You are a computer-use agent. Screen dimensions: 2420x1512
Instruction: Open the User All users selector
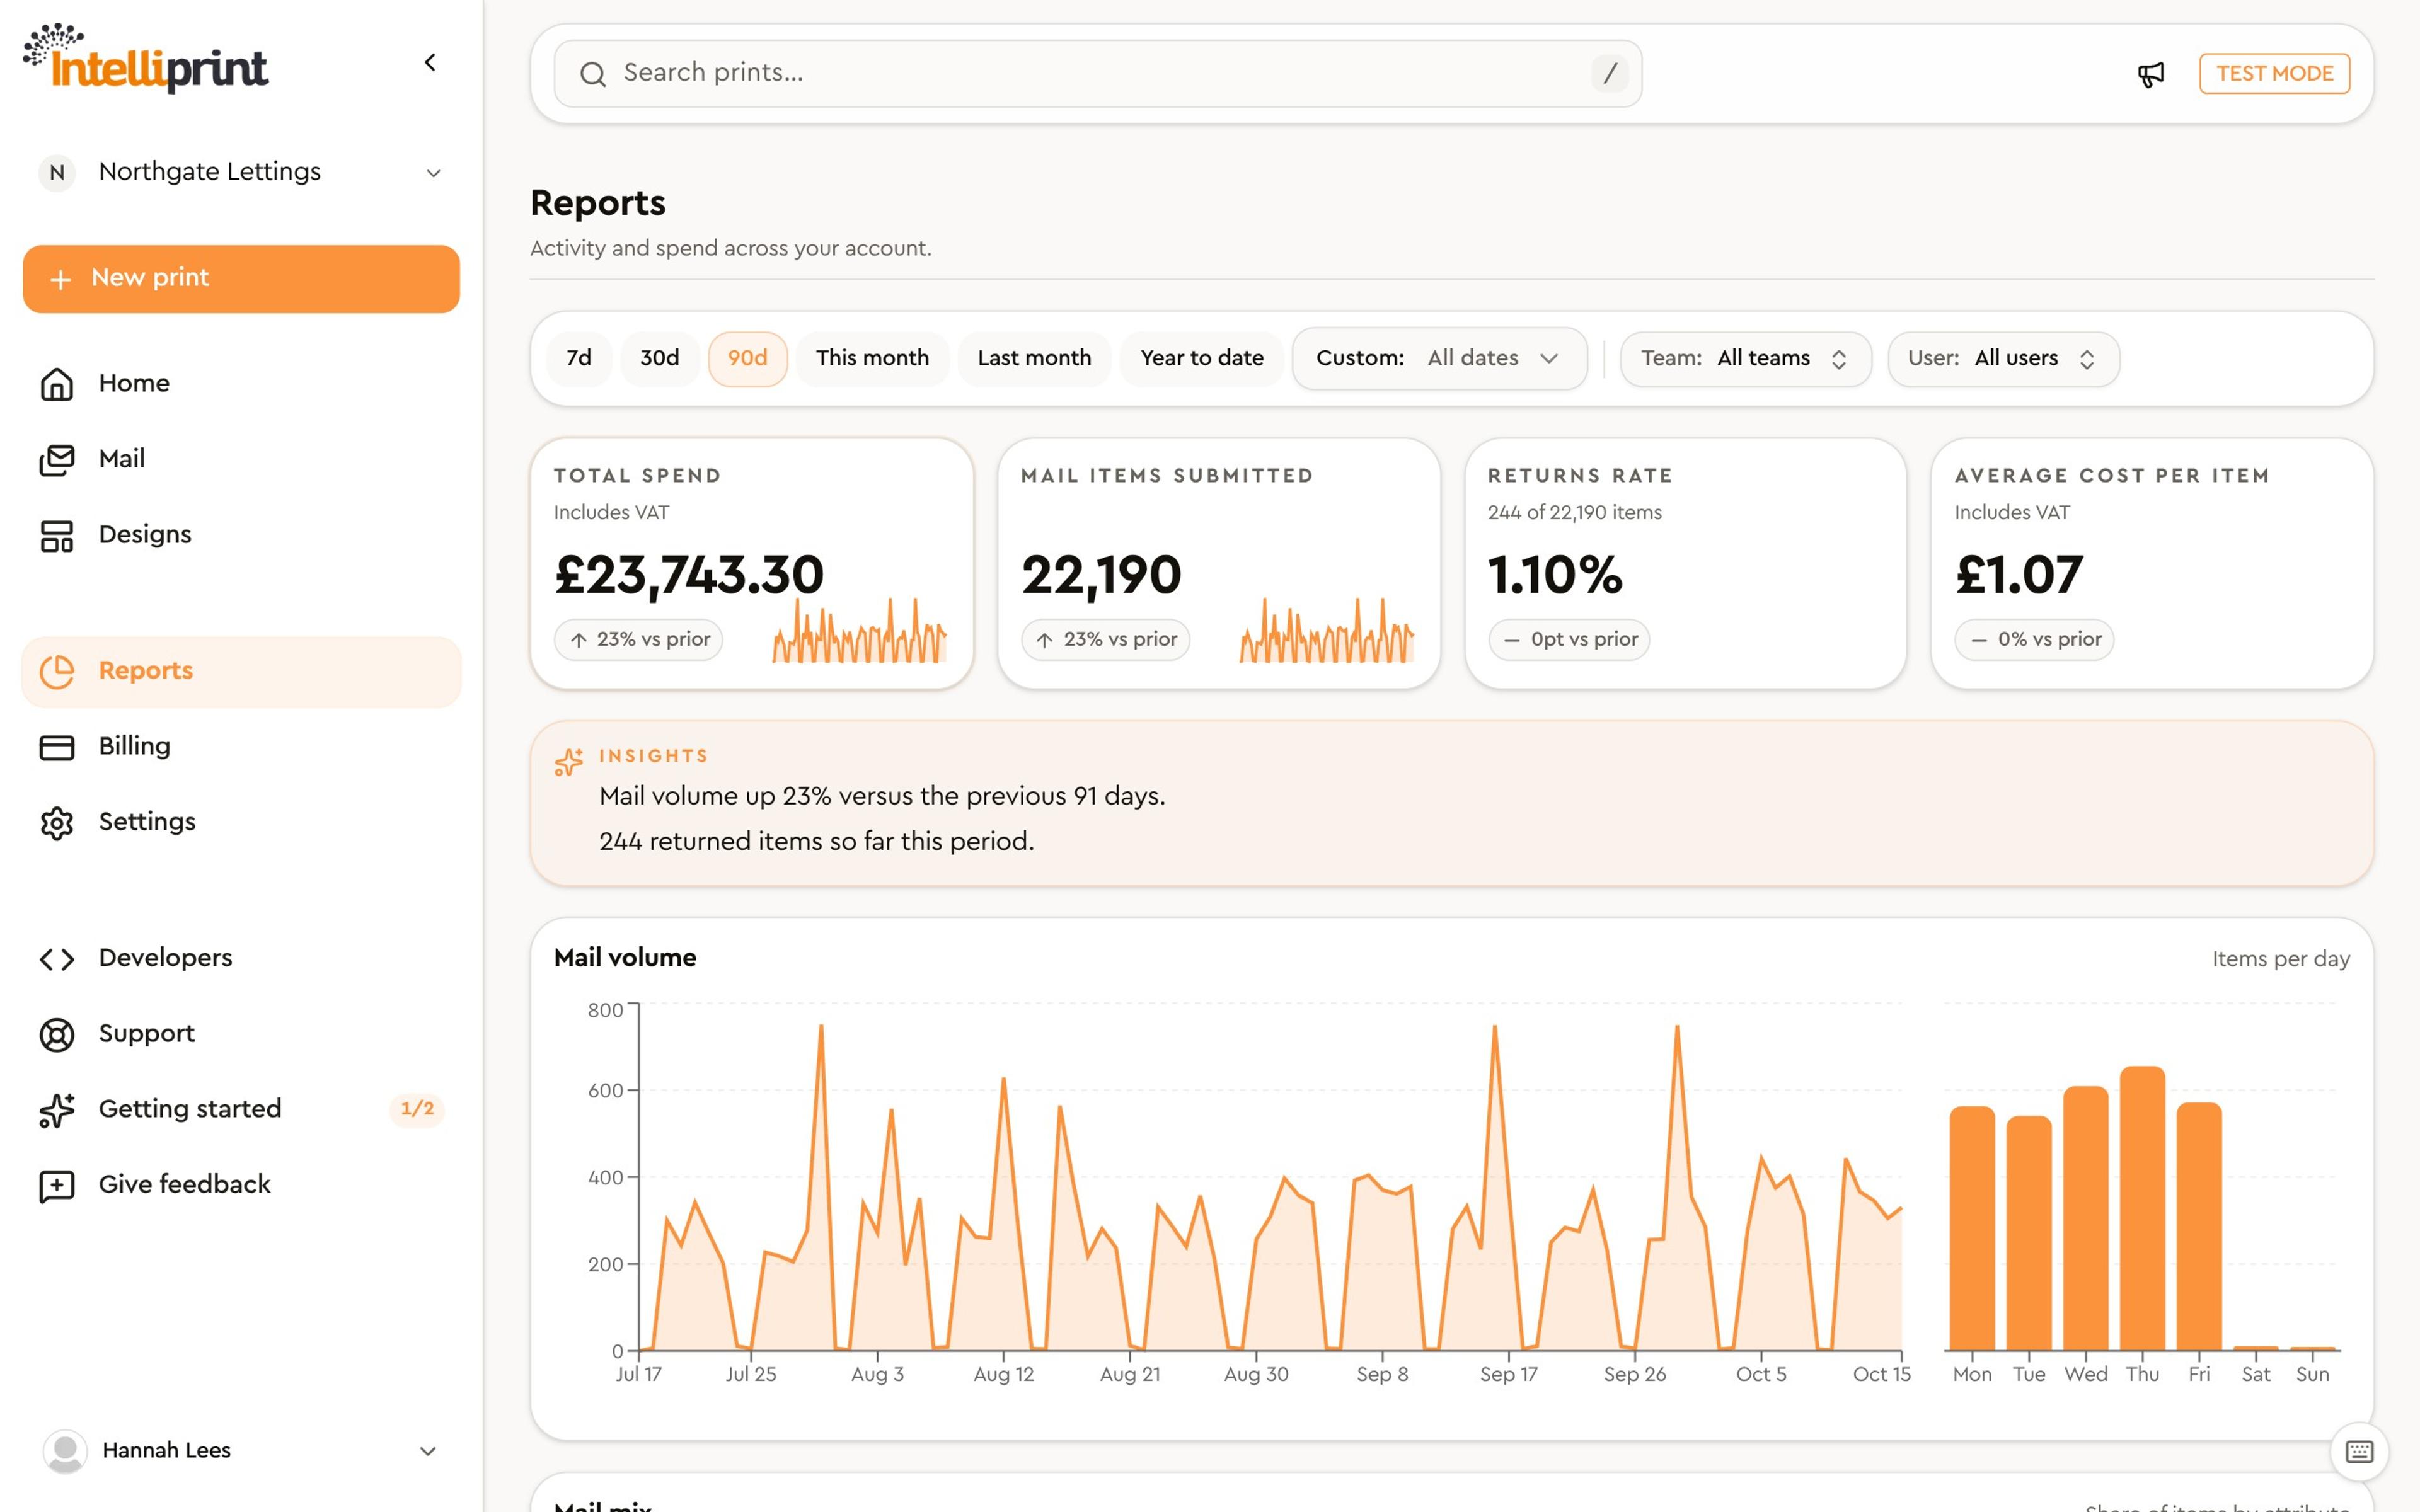coord(2003,358)
